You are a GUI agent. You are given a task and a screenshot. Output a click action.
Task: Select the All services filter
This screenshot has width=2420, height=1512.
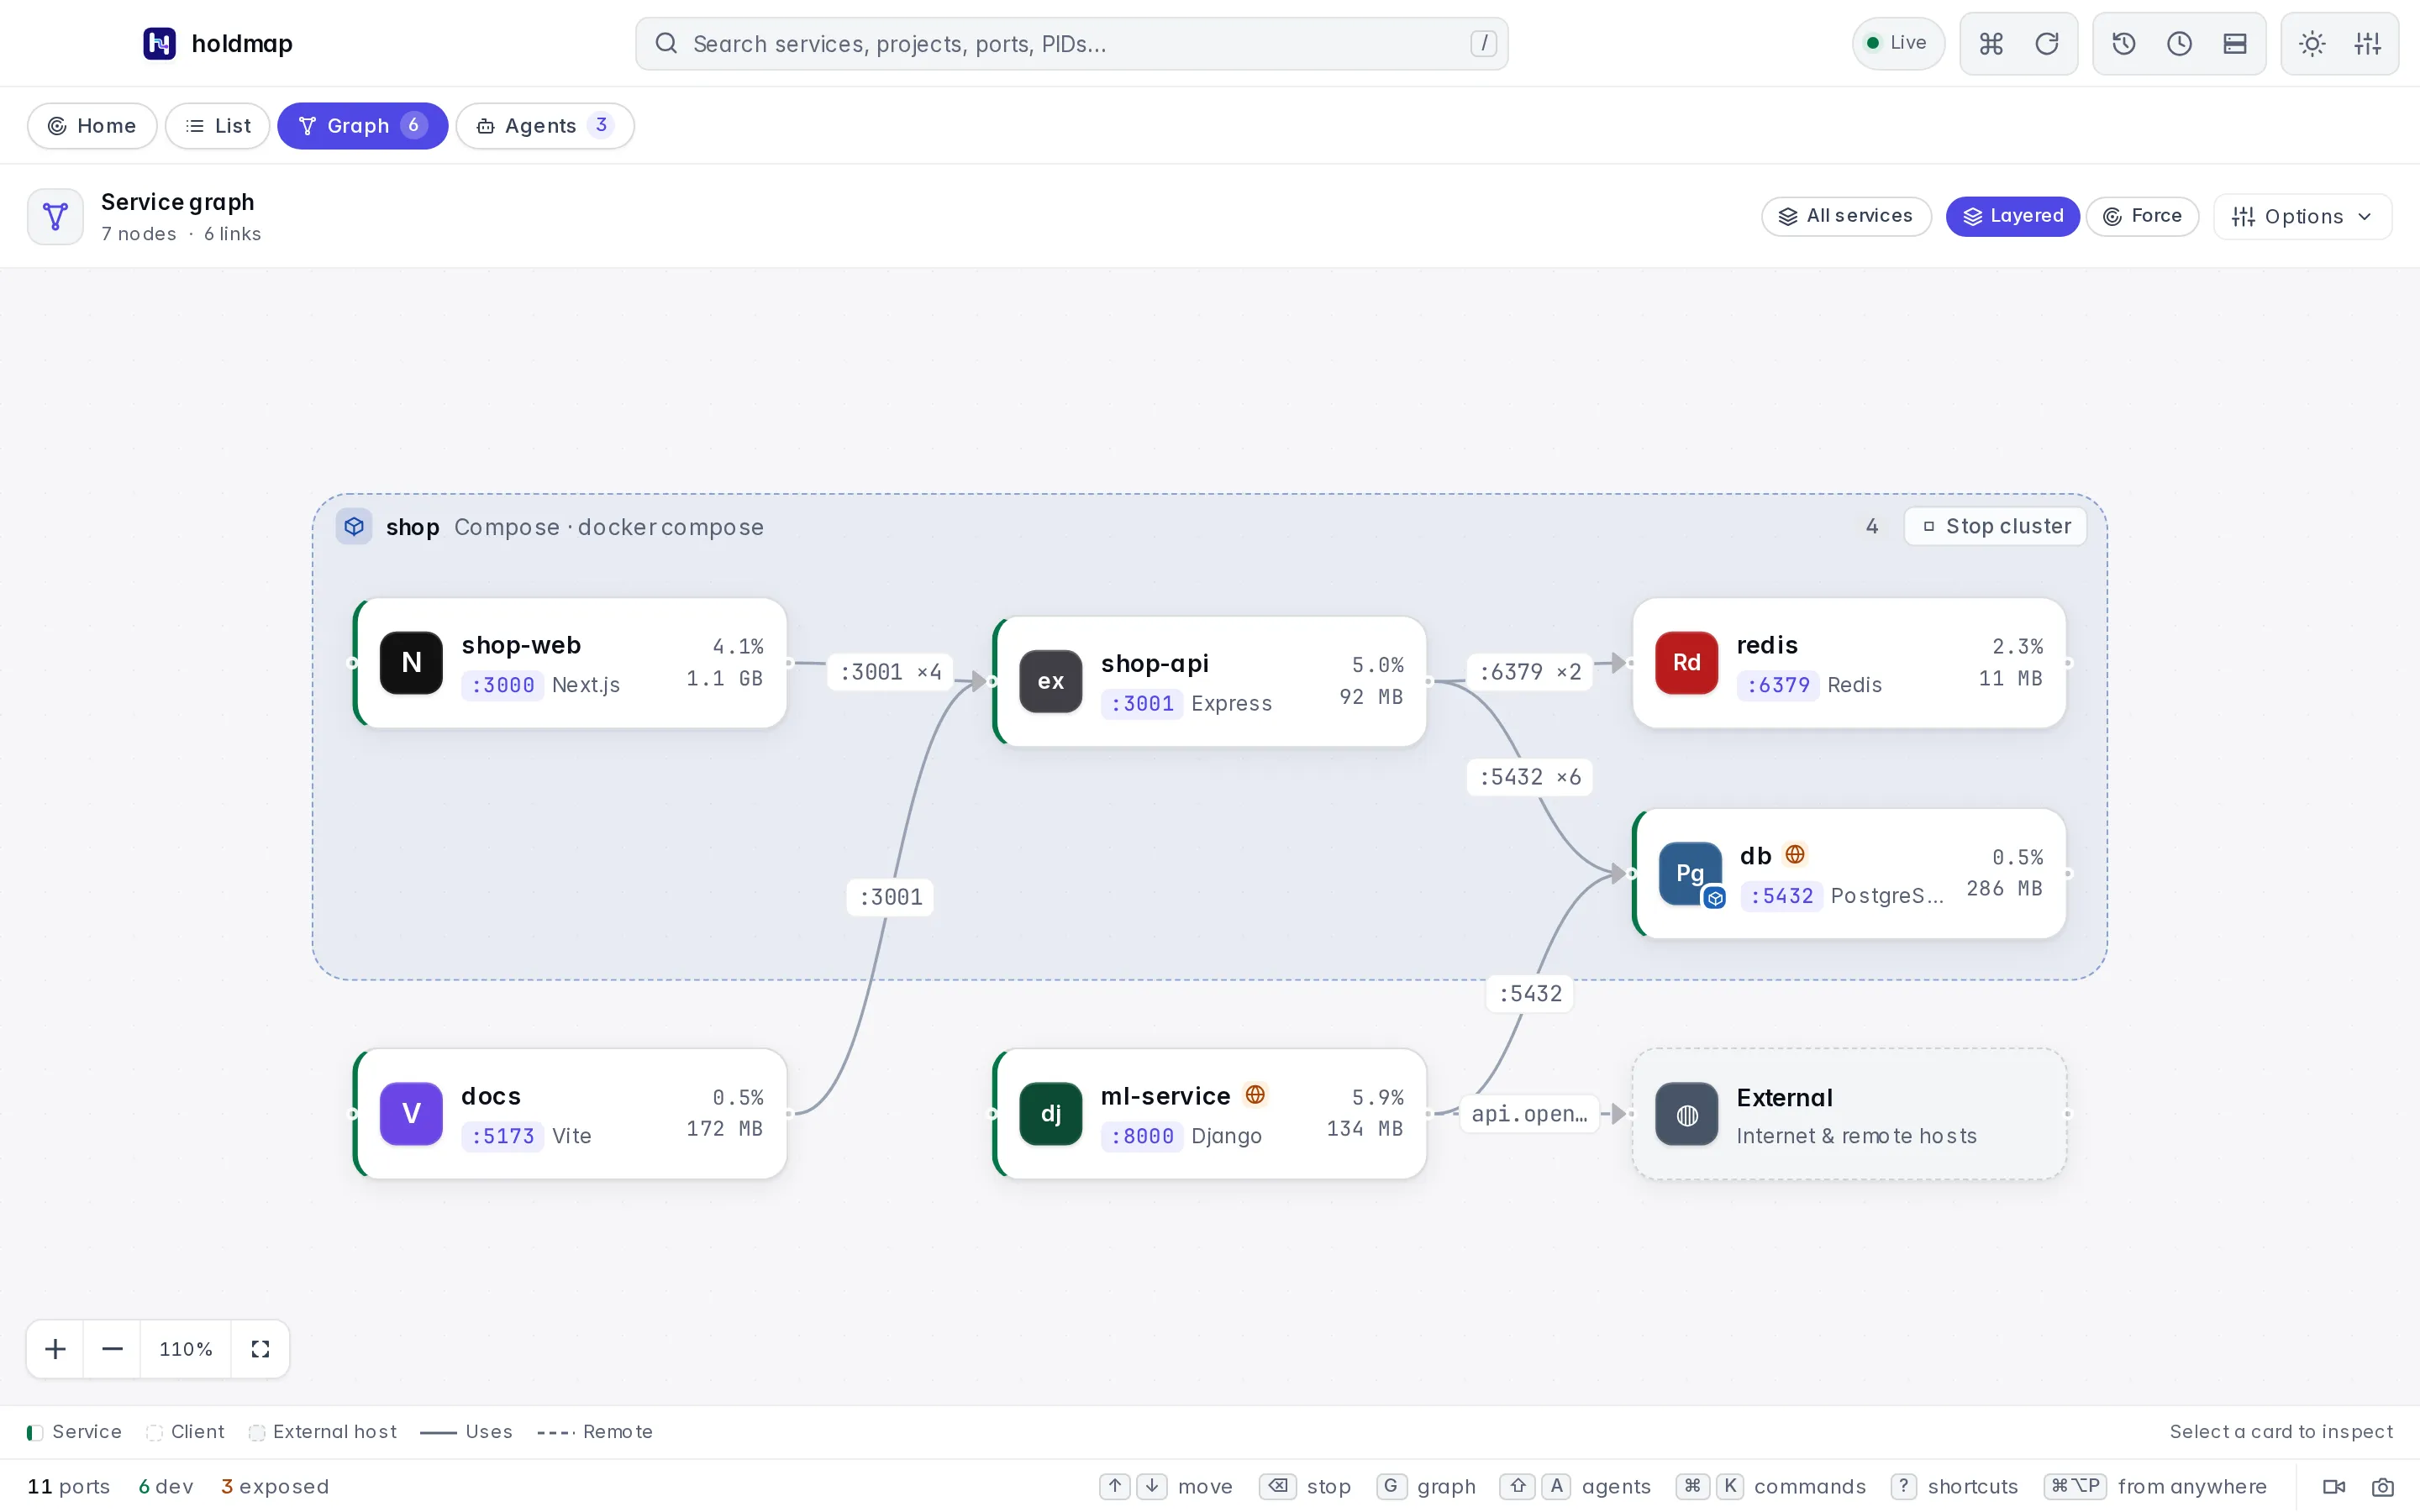click(1846, 216)
